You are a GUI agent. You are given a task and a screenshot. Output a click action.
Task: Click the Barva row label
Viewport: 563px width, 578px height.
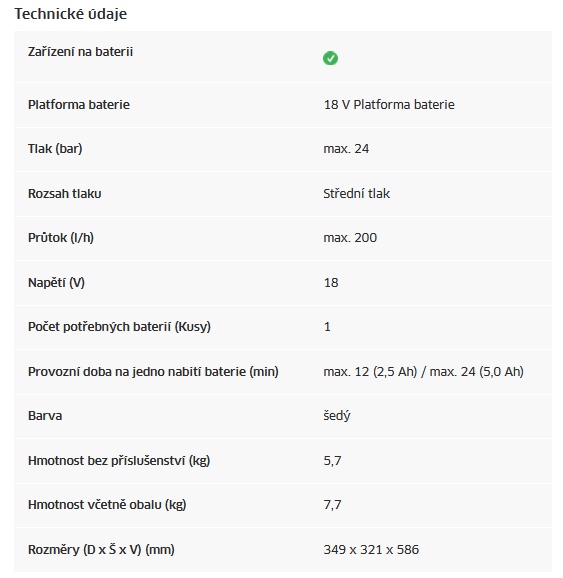pyautogui.click(x=45, y=416)
